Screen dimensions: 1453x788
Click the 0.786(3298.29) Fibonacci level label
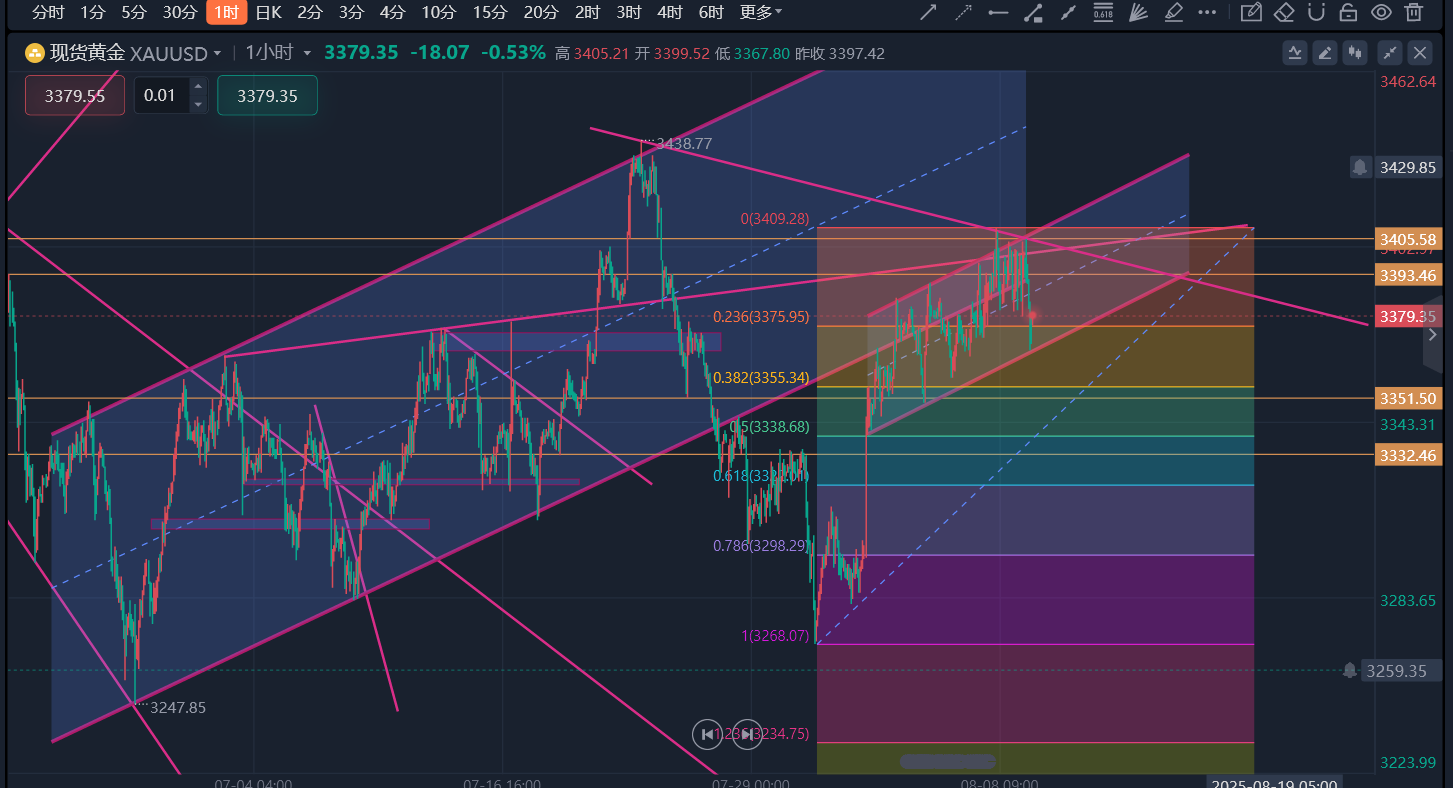[760, 545]
